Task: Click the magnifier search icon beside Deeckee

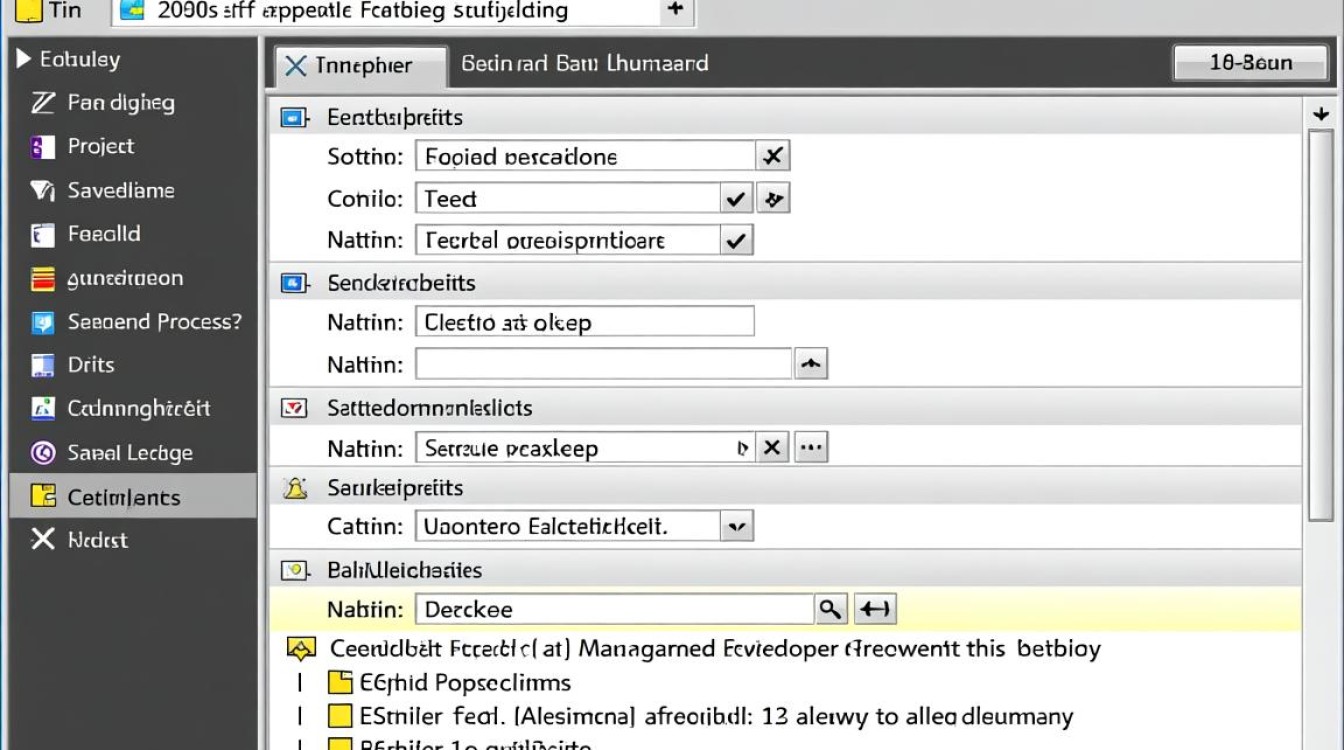Action: (831, 609)
